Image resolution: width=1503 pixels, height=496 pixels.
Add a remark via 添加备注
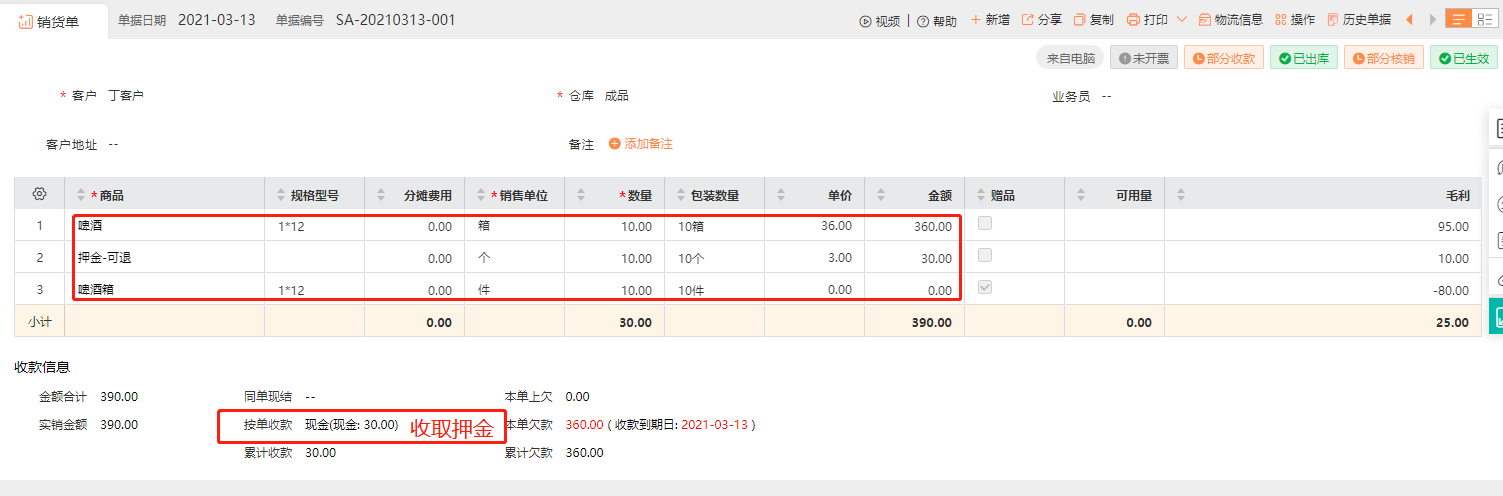pos(640,144)
